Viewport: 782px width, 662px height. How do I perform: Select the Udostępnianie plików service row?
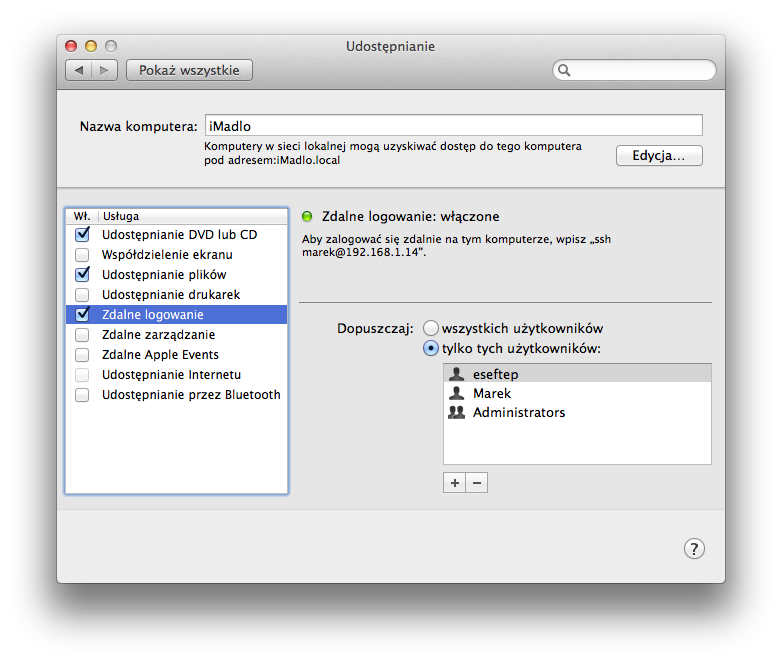coord(177,274)
